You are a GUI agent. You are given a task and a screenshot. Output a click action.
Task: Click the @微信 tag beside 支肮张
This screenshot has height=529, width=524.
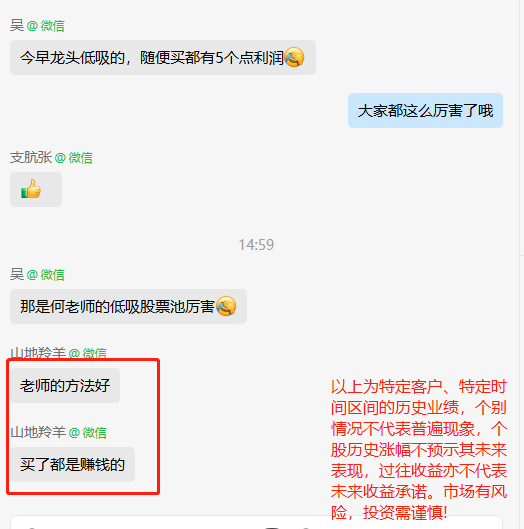(x=74, y=158)
